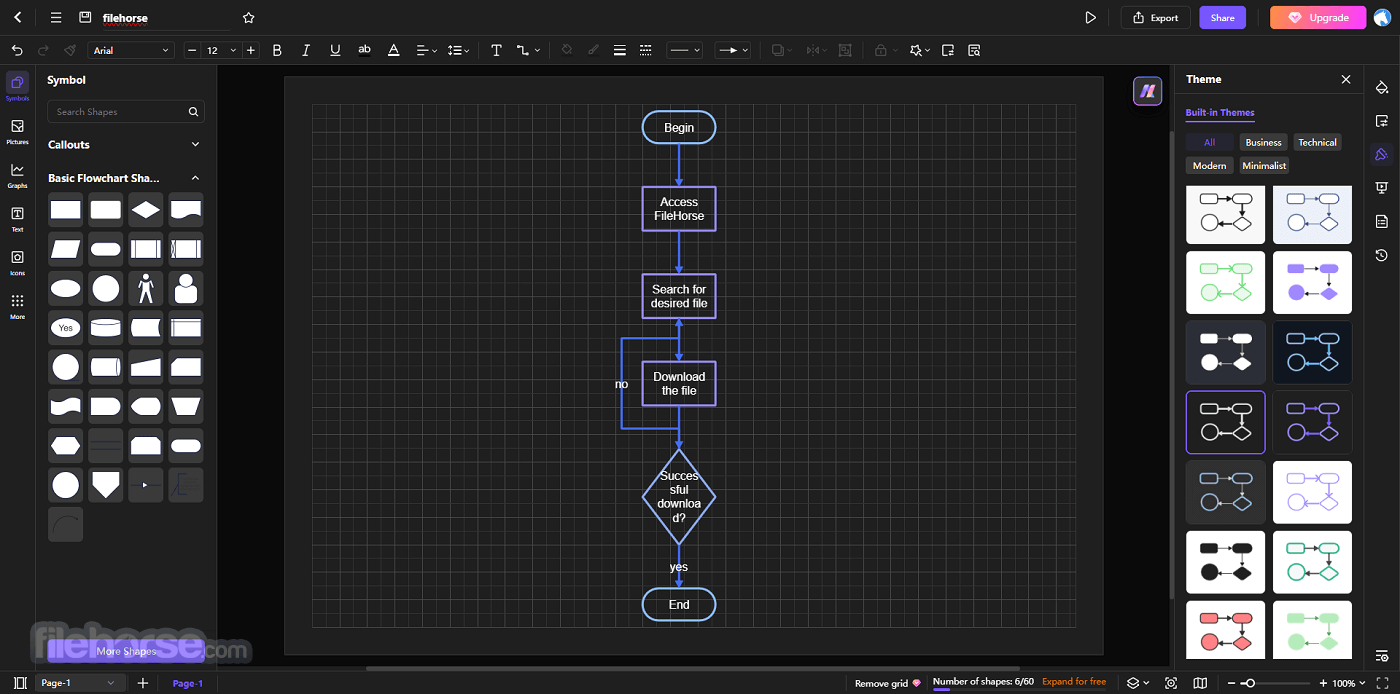Open the user profile avatar
Viewport: 1400px width, 694px height.
1382,17
